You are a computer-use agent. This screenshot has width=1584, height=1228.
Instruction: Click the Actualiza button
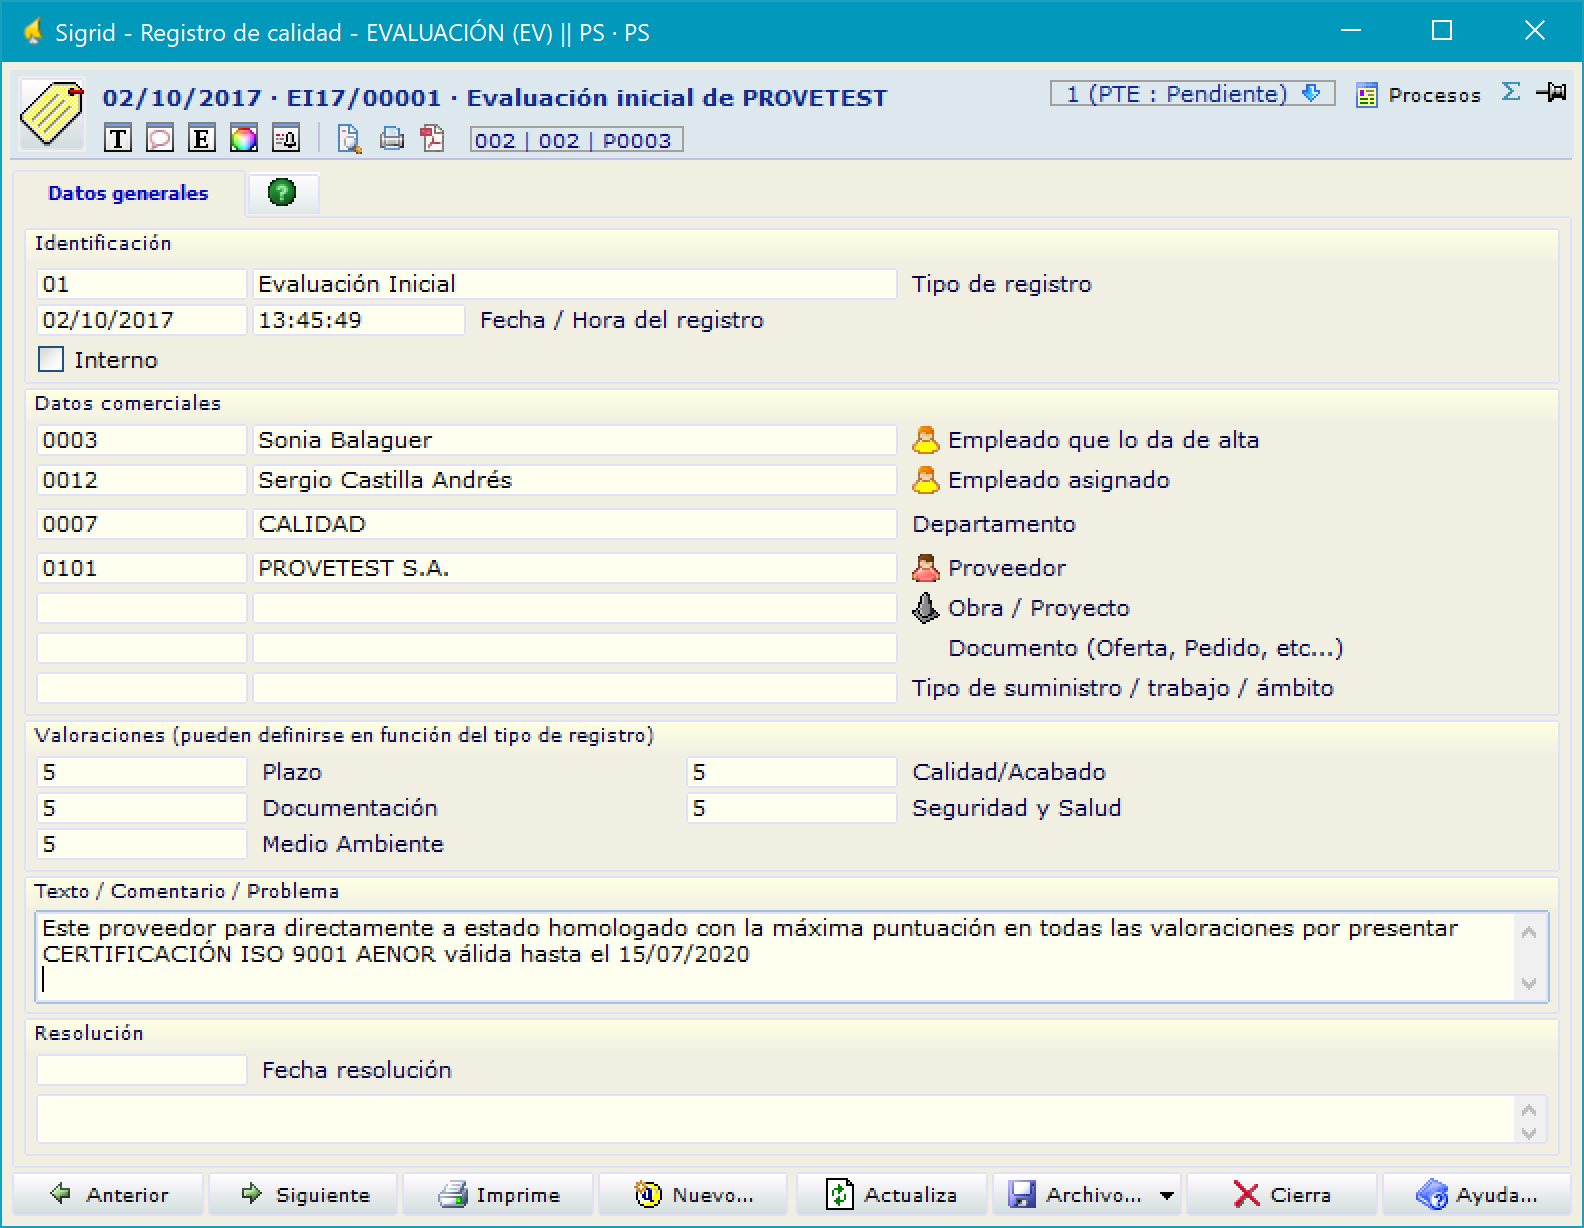click(891, 1195)
